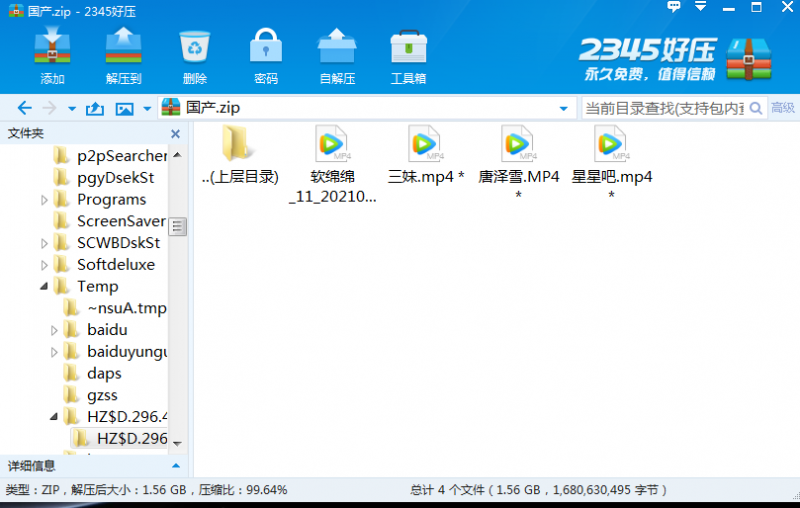Image resolution: width=800 pixels, height=508 pixels.
Task: Expand the Programs folder tree node
Action: click(44, 200)
